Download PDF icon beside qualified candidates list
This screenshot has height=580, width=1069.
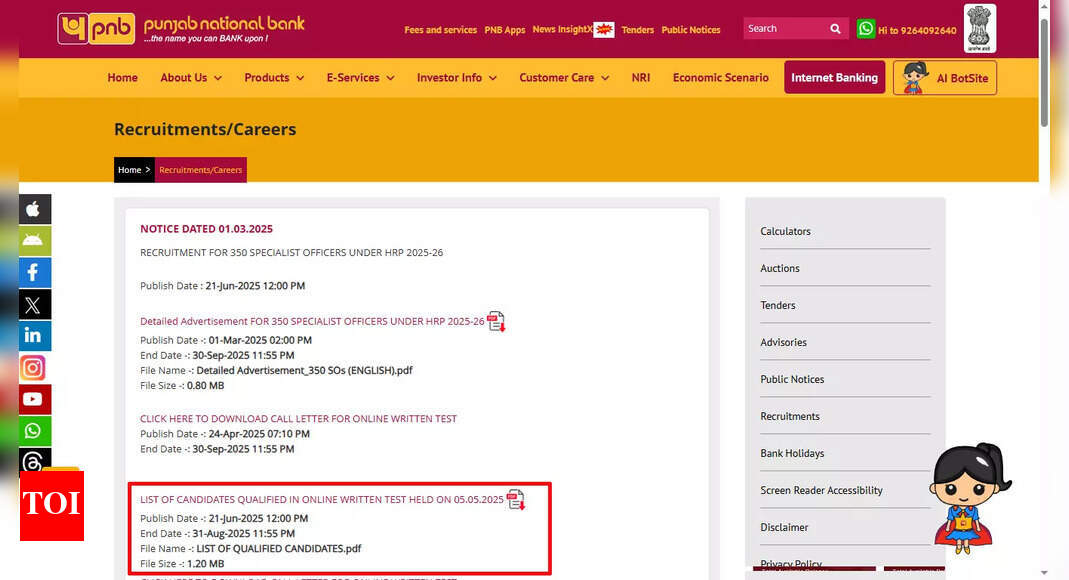(x=516, y=499)
